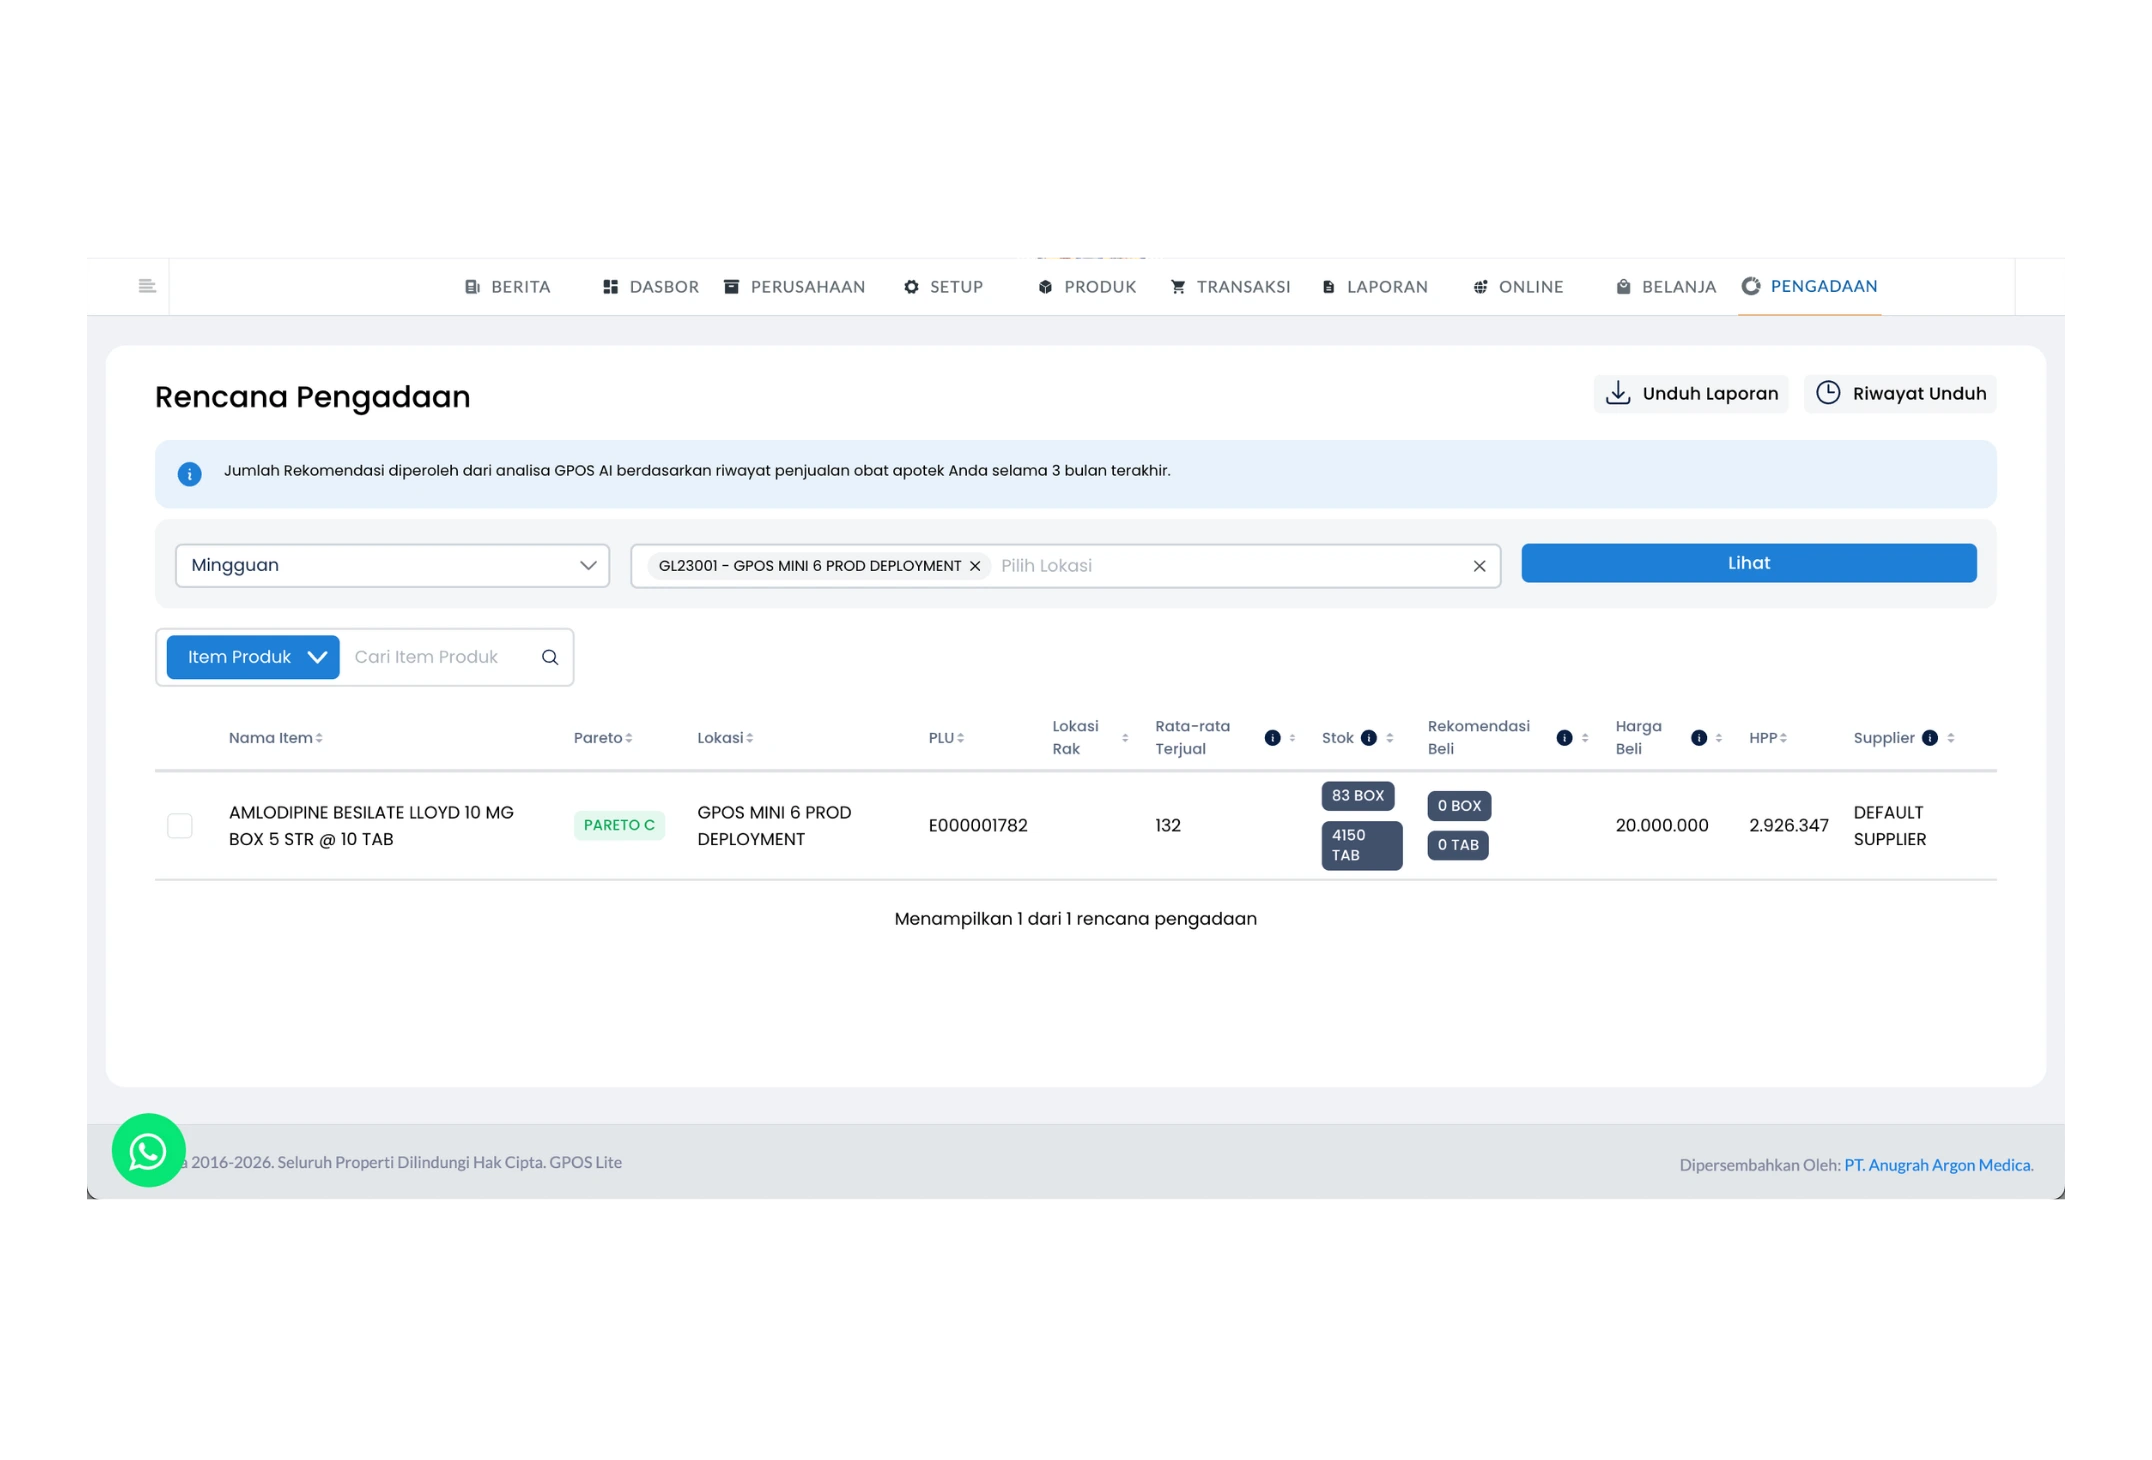Image resolution: width=2152 pixels, height=1460 pixels.
Task: Show info for Rata-rata Terjual
Action: (x=1272, y=738)
